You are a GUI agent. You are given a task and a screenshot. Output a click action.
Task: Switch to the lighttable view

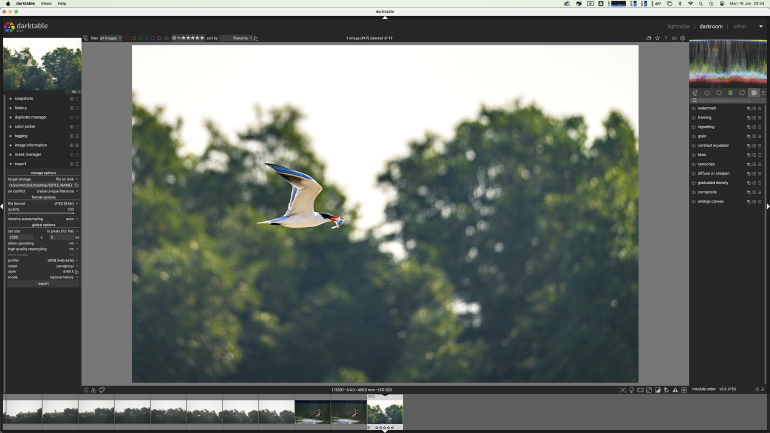[678, 27]
